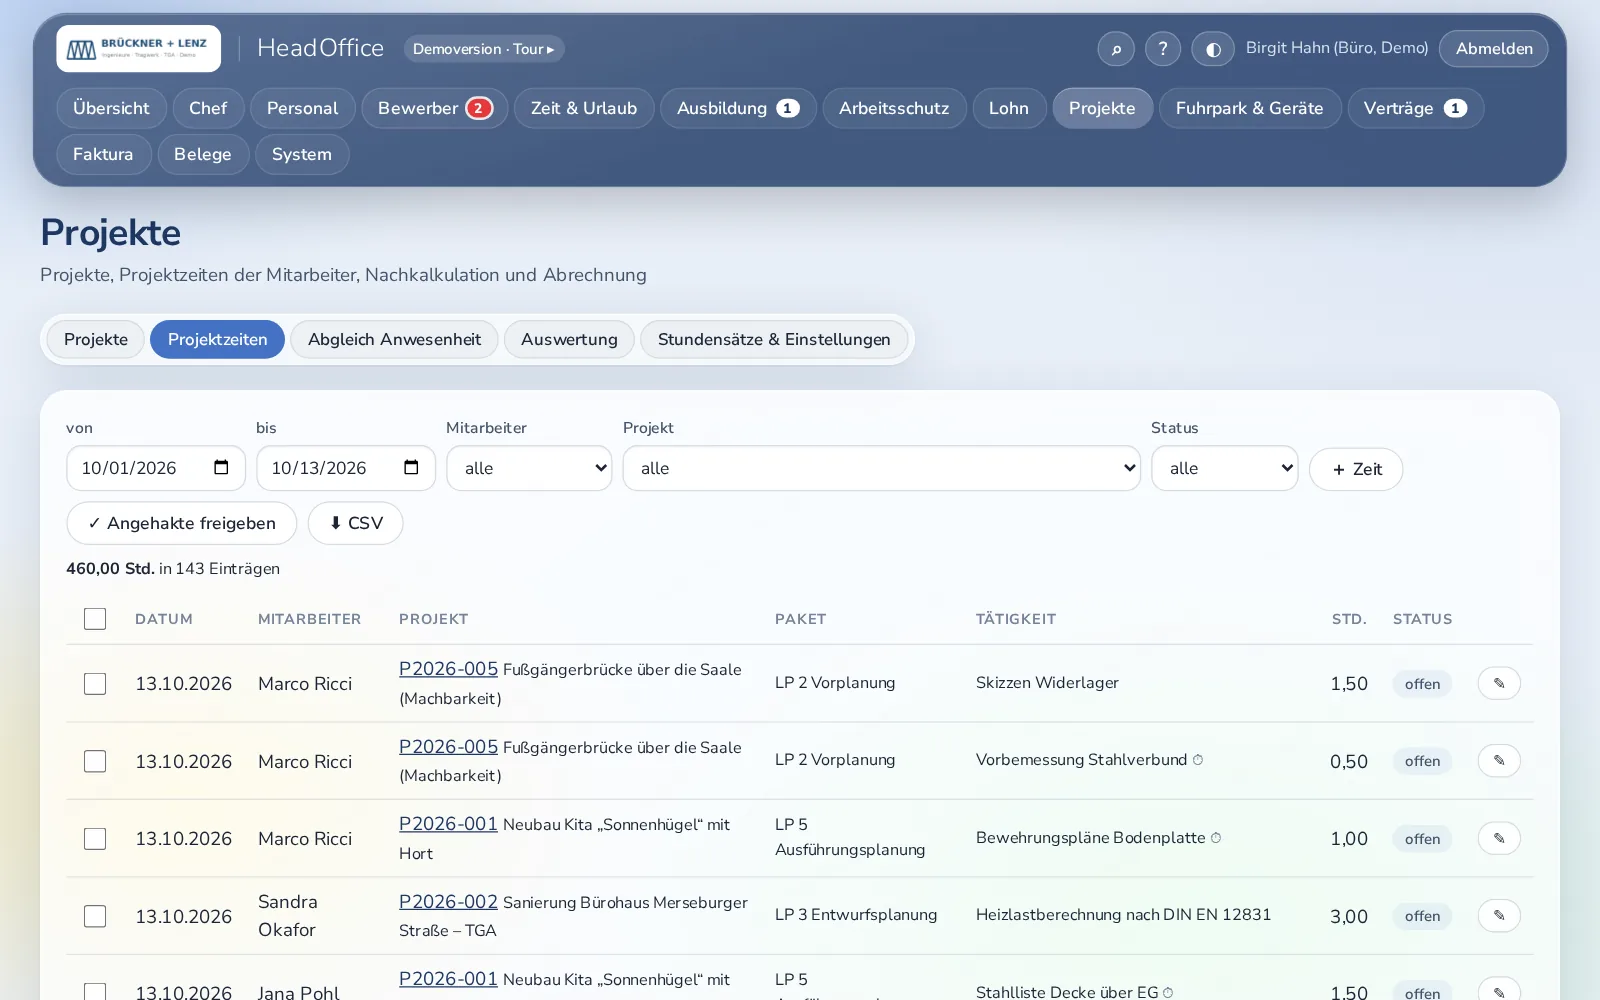The image size is (1600, 1000).
Task: Click the von date input field
Action: (156, 468)
